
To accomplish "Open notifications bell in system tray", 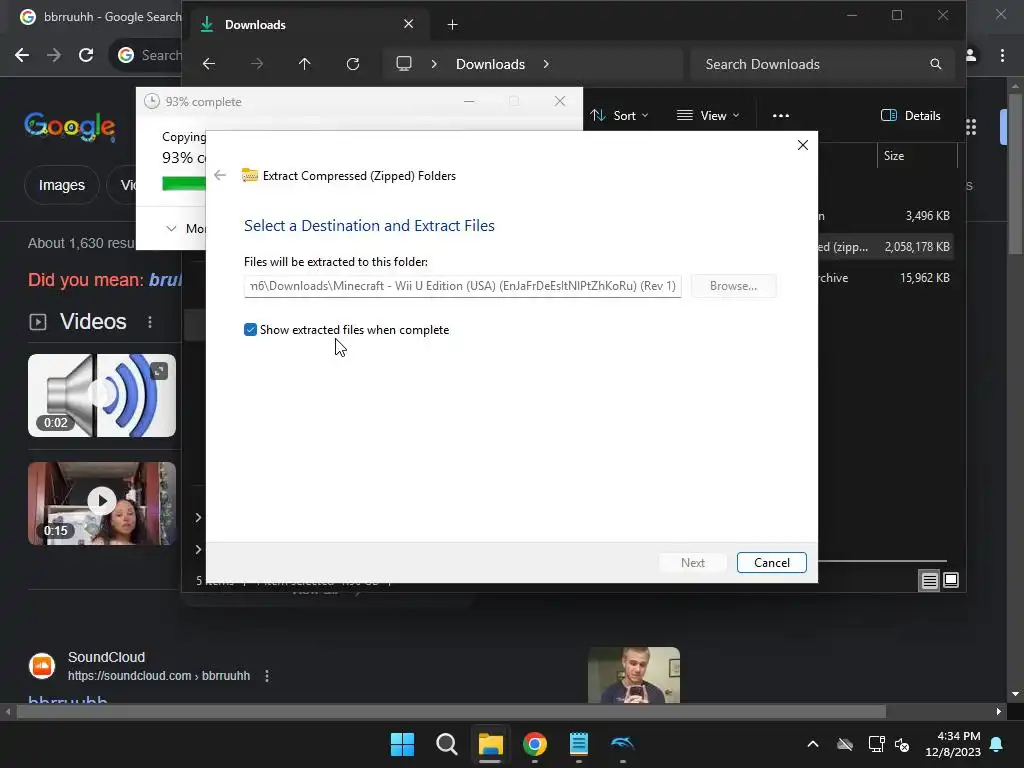I will [x=997, y=744].
